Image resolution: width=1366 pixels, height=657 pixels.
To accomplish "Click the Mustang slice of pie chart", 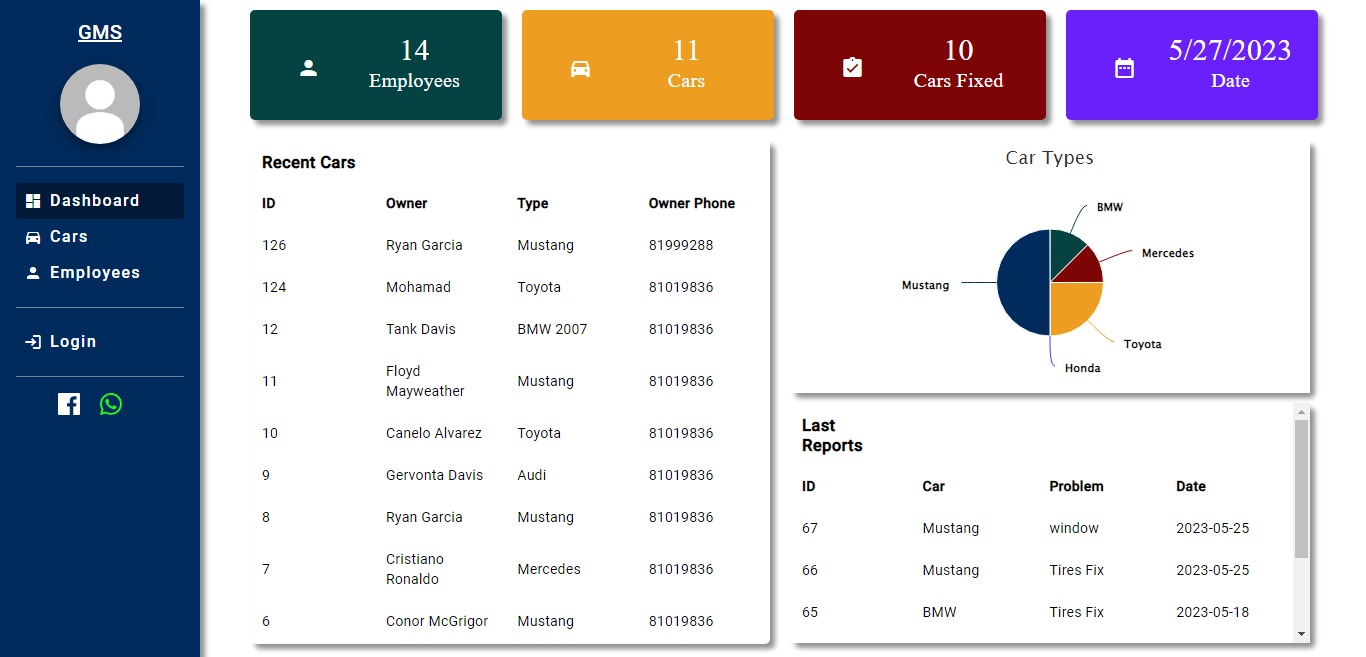I will (x=1022, y=283).
